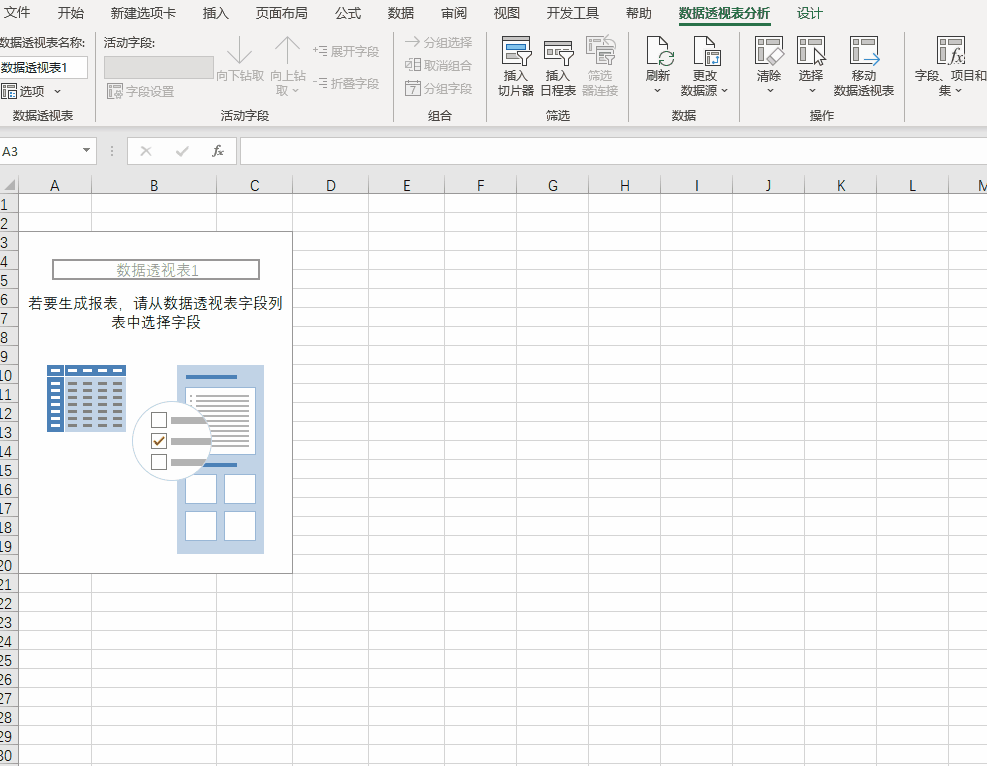Image resolution: width=987 pixels, height=766 pixels.
Task: Expand the Drill Up dropdown arrow
Action: point(295,91)
